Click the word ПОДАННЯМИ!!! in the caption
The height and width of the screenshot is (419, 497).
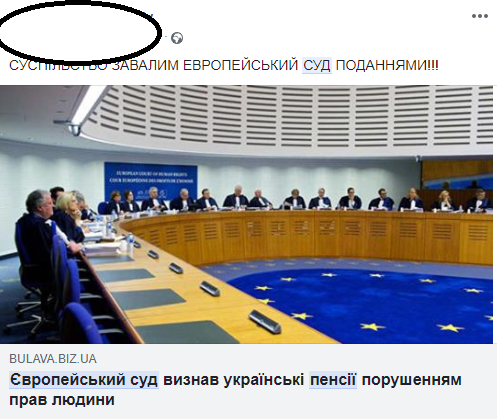tap(387, 65)
